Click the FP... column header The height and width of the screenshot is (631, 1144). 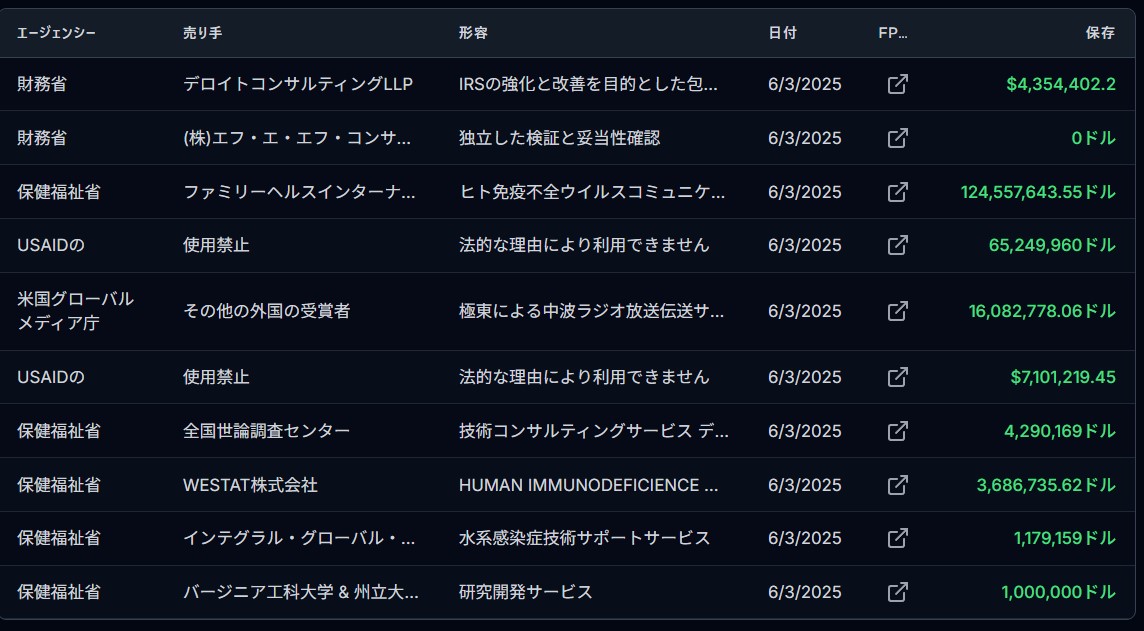pos(893,33)
